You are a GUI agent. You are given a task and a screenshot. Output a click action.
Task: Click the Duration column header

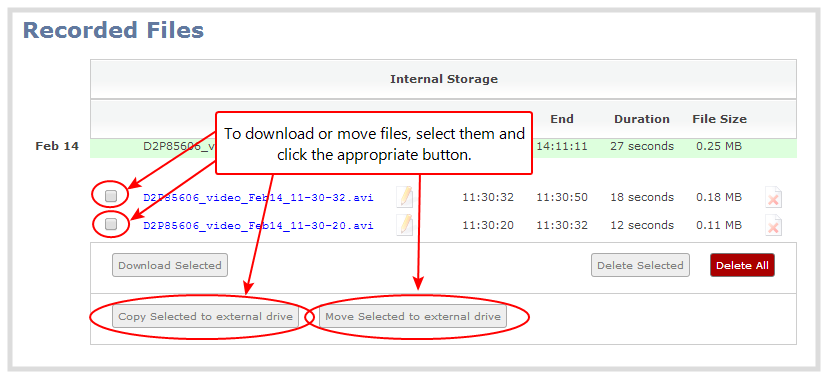pyautogui.click(x=642, y=119)
